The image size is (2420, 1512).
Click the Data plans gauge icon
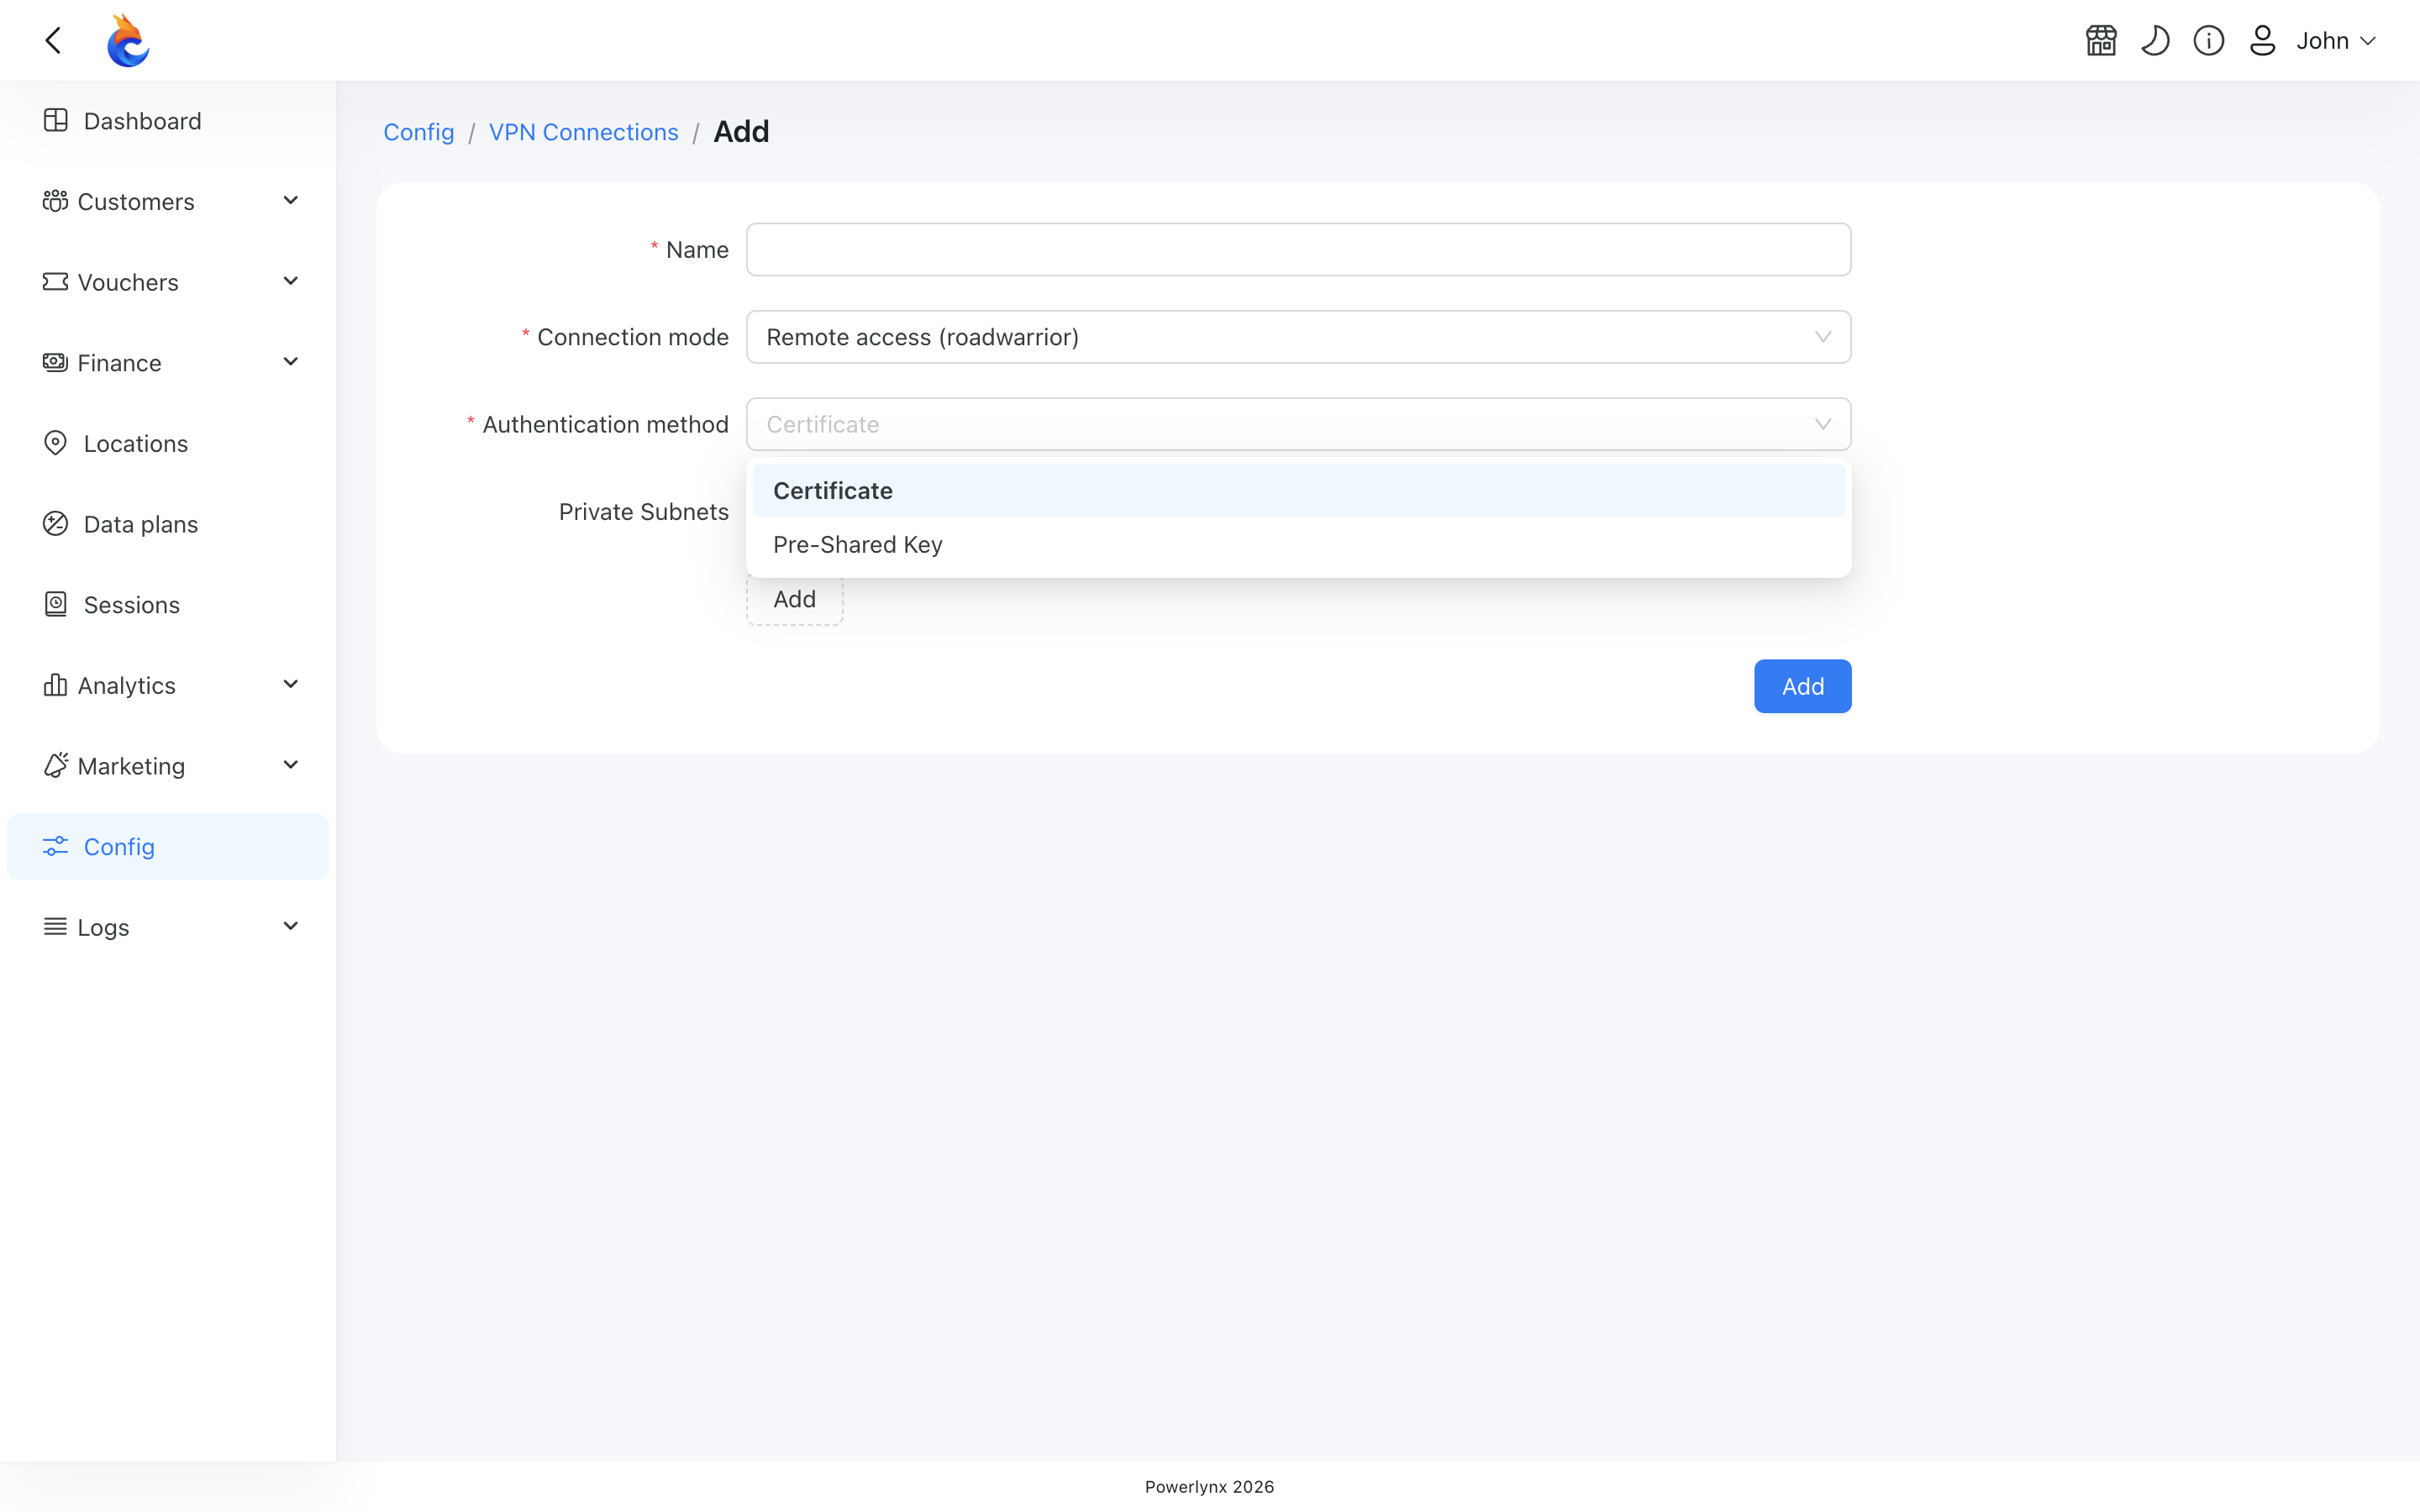(56, 524)
